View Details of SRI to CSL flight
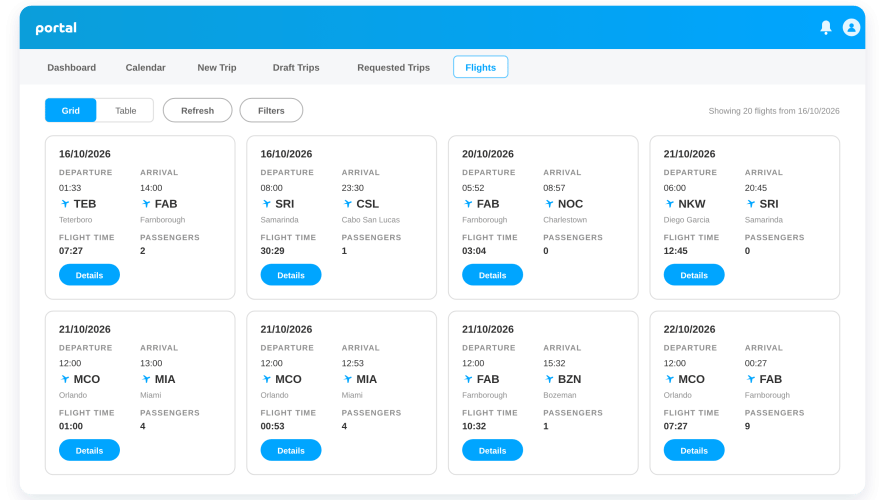This screenshot has height=500, width=885. pos(291,275)
